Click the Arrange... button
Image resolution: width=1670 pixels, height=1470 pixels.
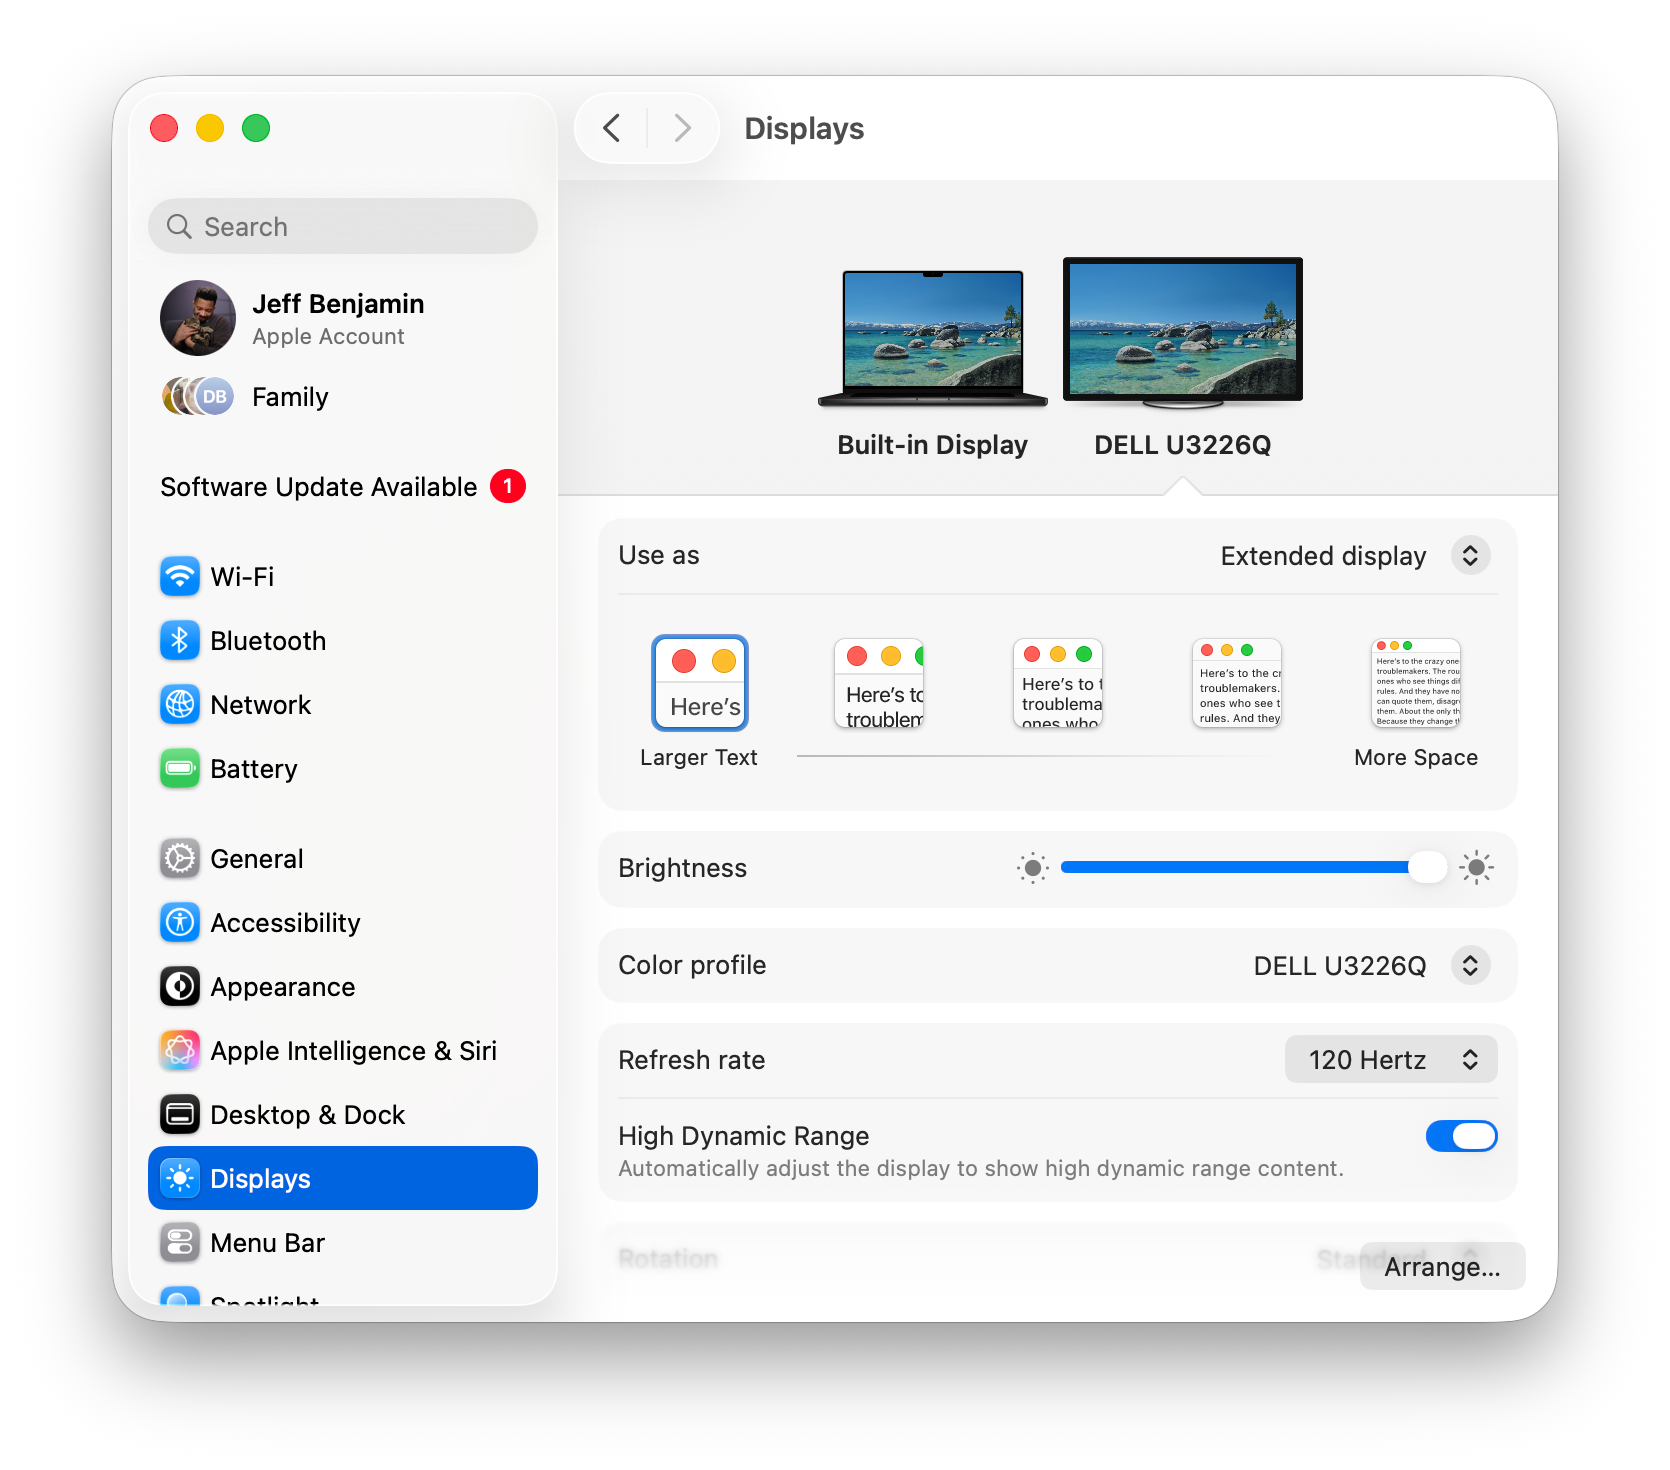pyautogui.click(x=1442, y=1267)
